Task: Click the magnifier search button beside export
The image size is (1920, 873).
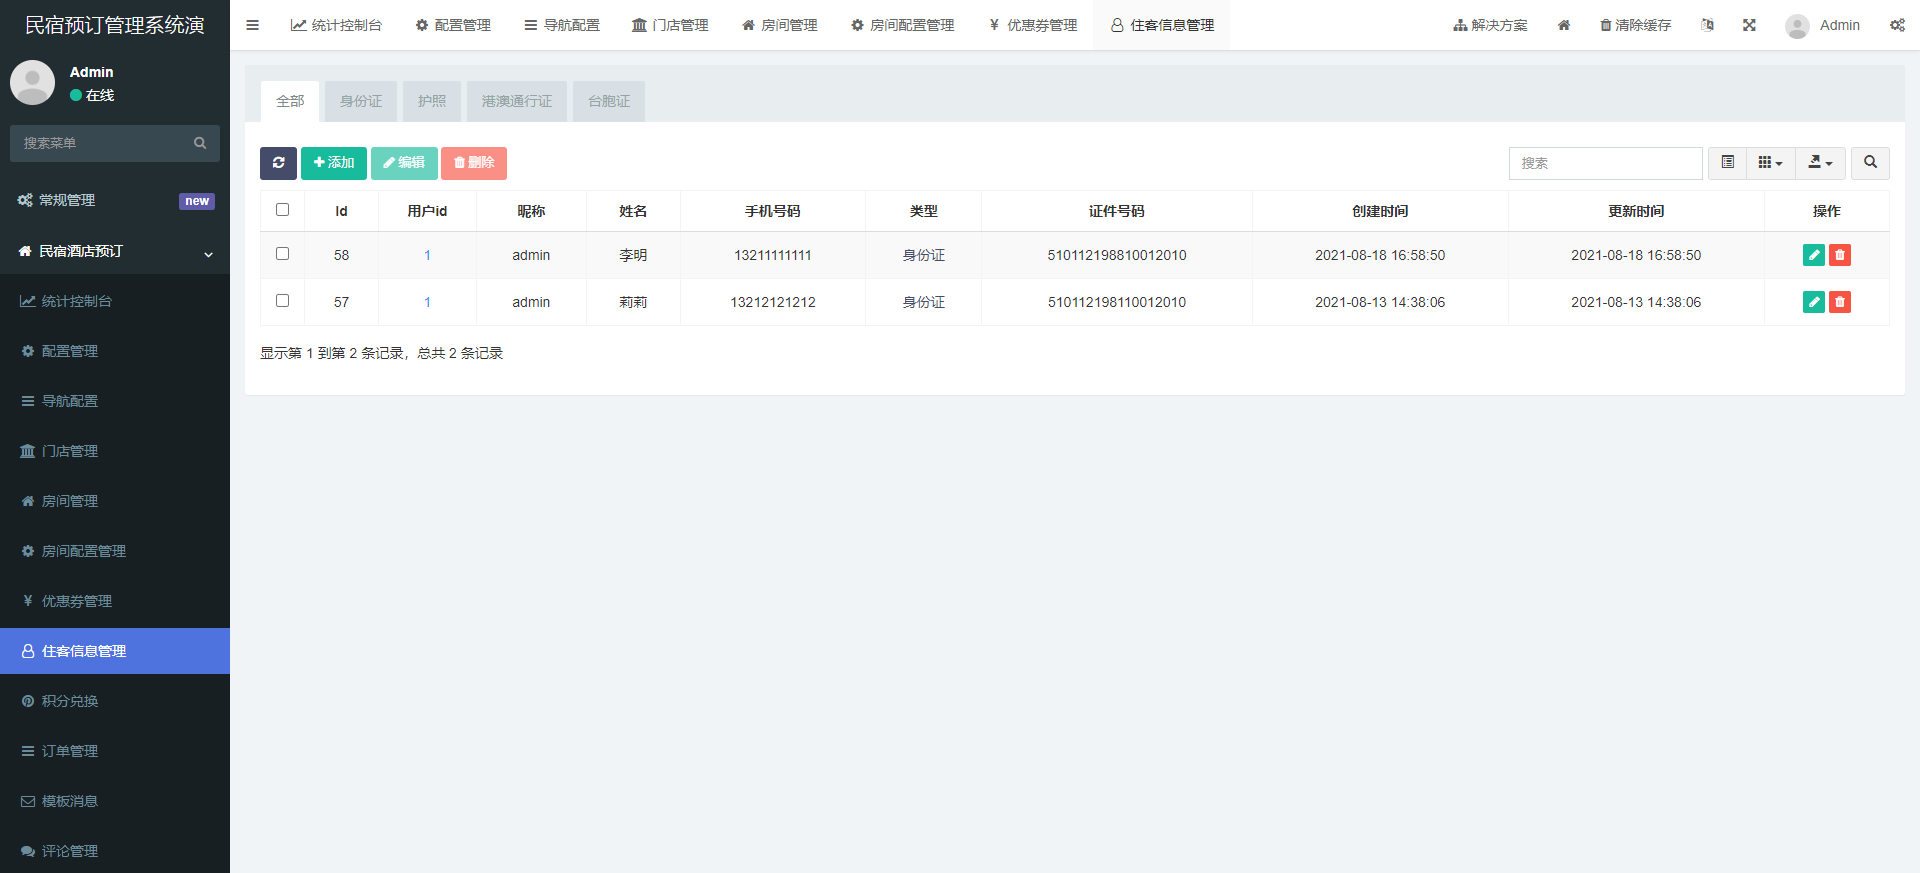Action: [x=1869, y=163]
